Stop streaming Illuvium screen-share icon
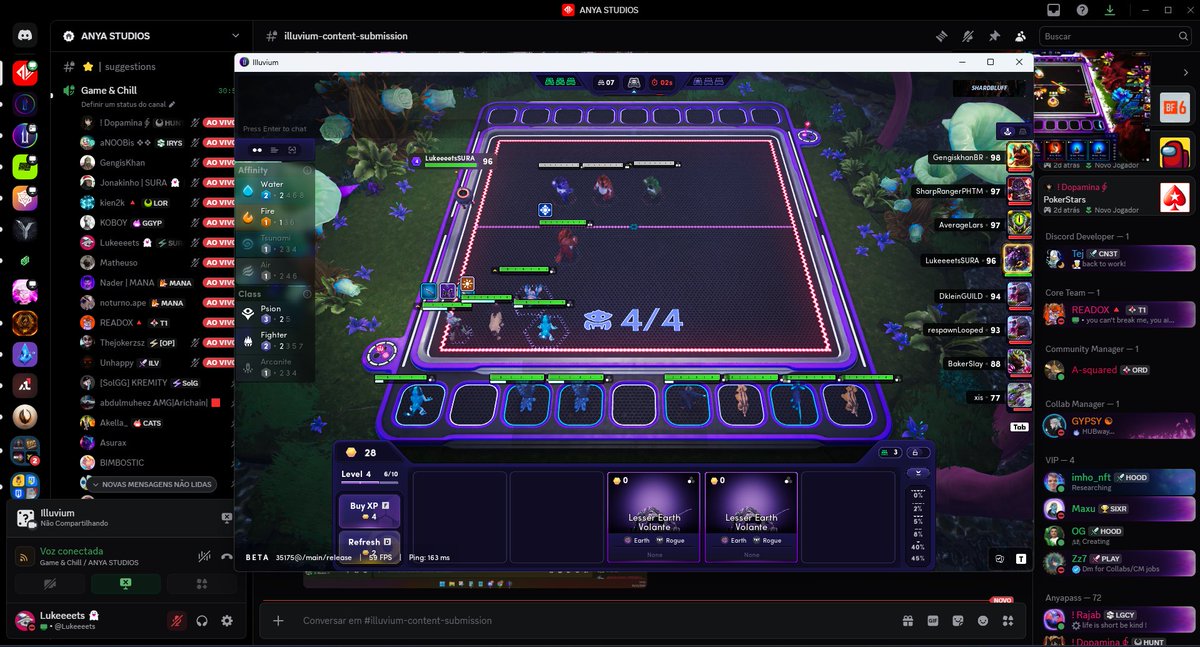Viewport: 1200px width, 647px height. pos(226,517)
